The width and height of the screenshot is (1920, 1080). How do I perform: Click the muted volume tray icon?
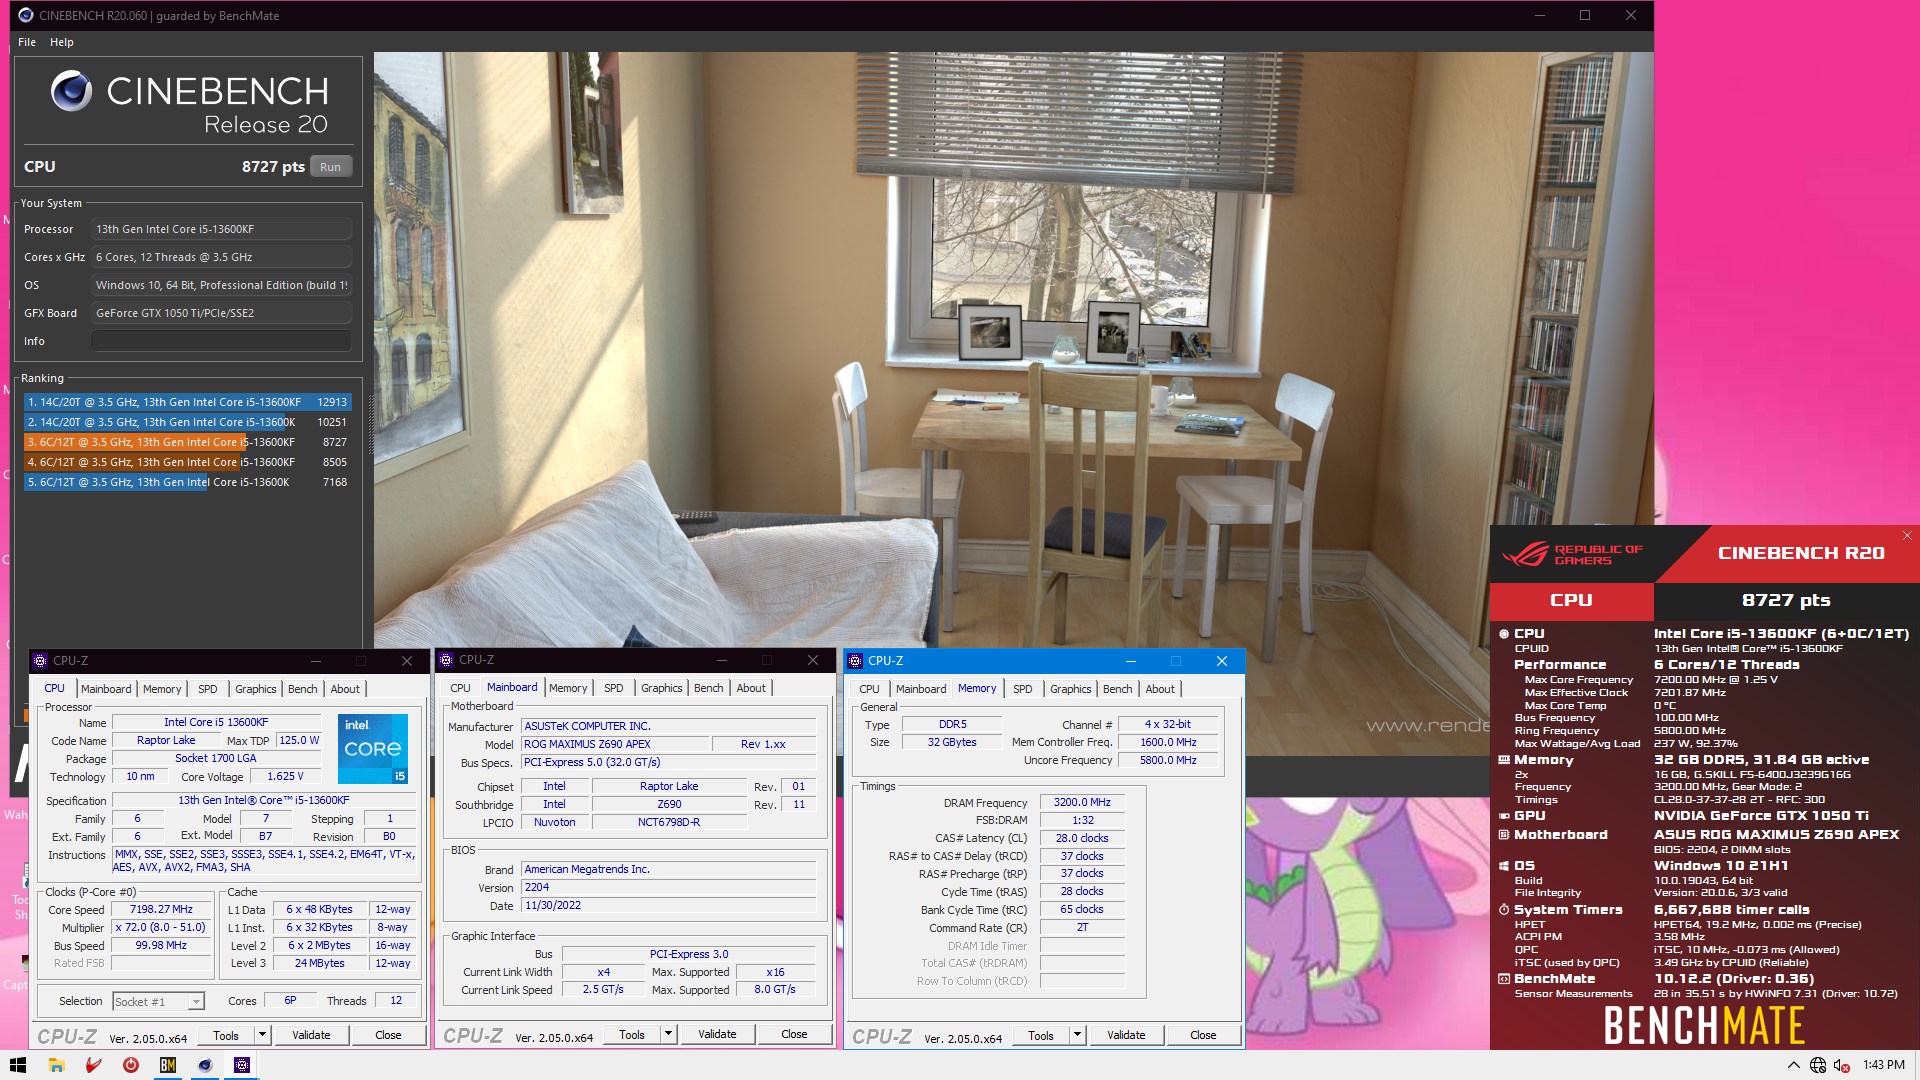(x=1842, y=1065)
